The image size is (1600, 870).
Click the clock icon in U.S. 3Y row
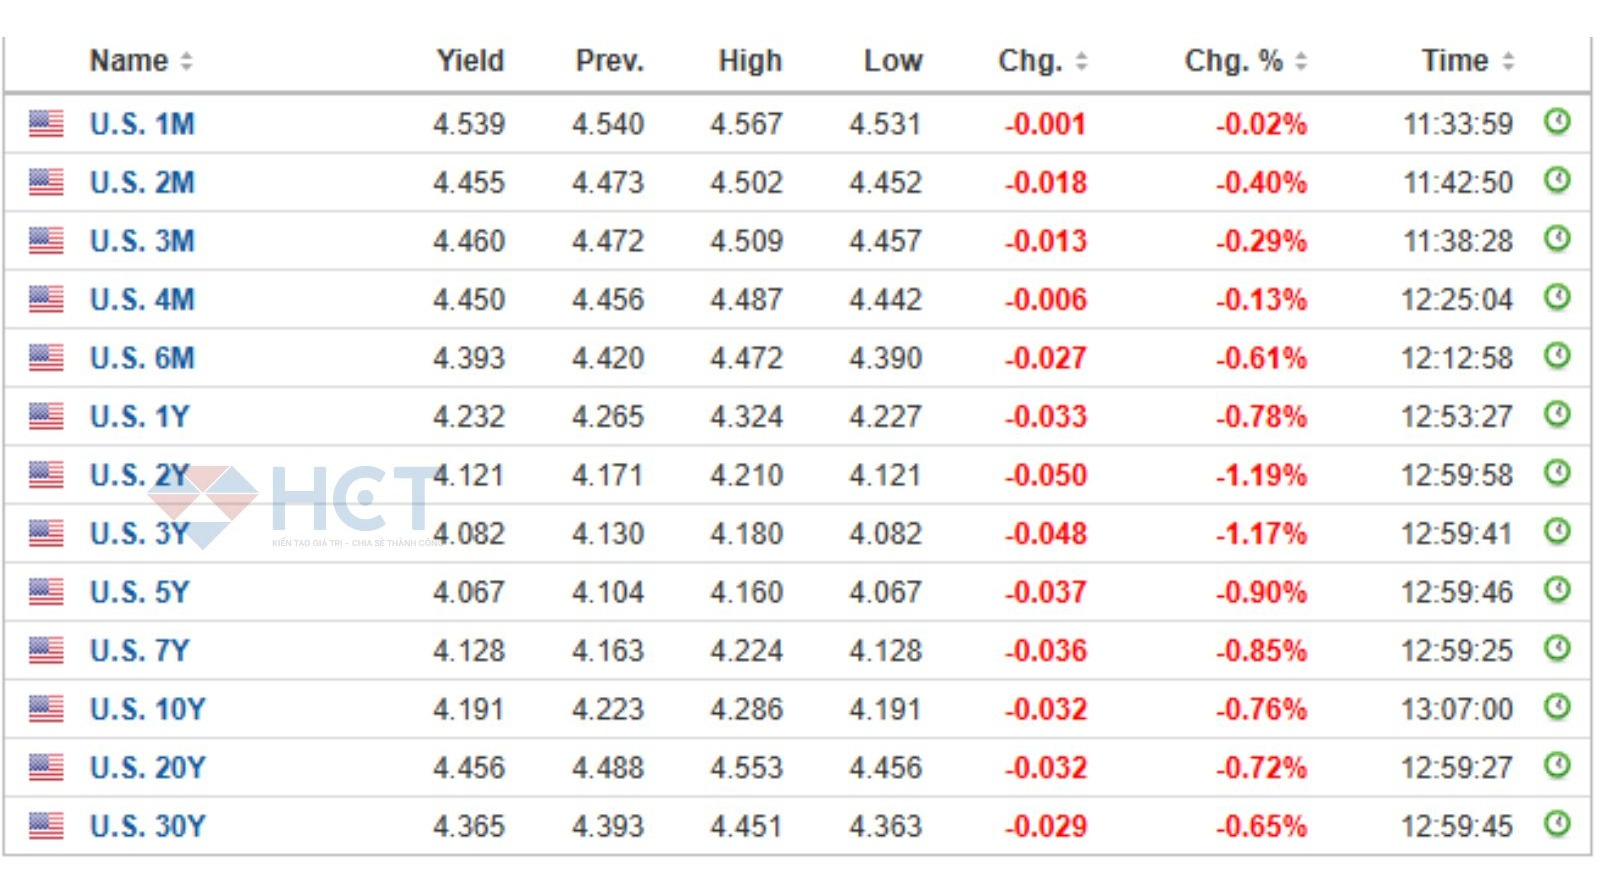point(1556,531)
